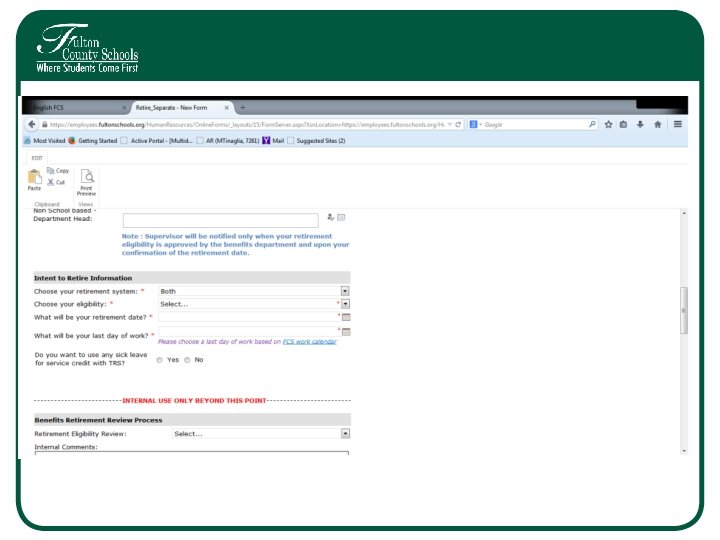Select No for sick leave service credit

pos(187,360)
